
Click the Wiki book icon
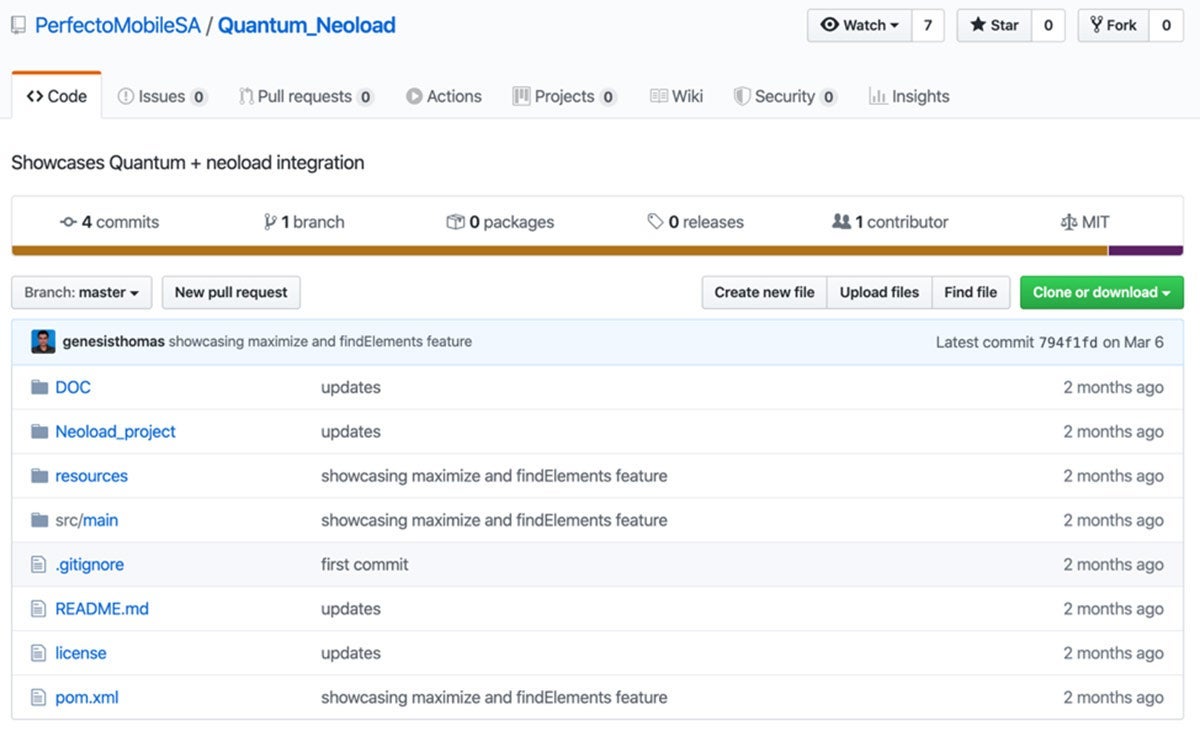(x=659, y=96)
